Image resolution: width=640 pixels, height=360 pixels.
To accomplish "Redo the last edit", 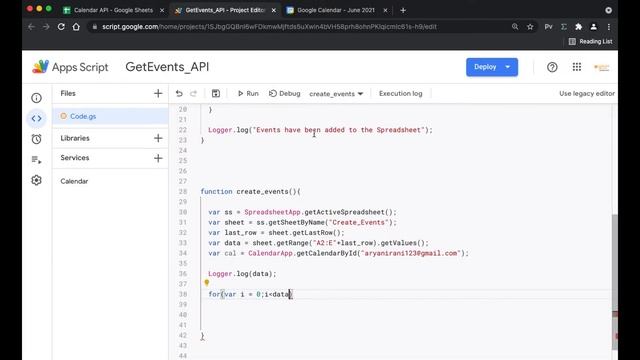I will [x=193, y=93].
